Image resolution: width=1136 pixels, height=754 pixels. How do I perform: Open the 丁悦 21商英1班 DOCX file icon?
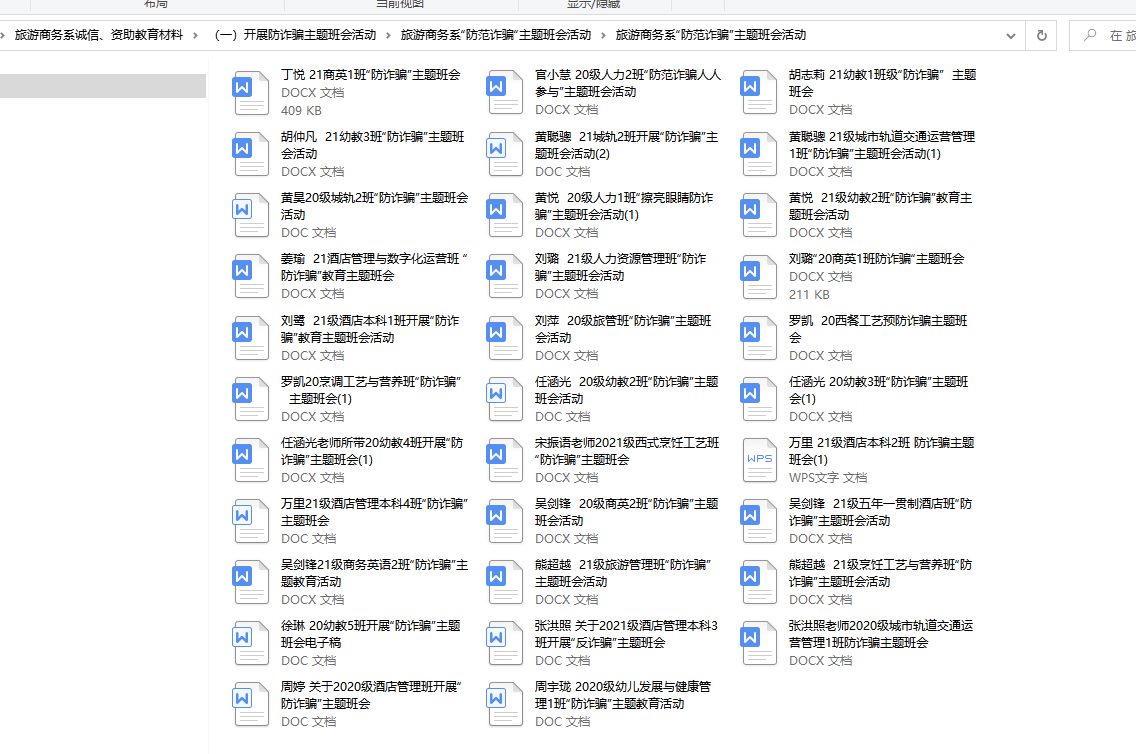(251, 92)
